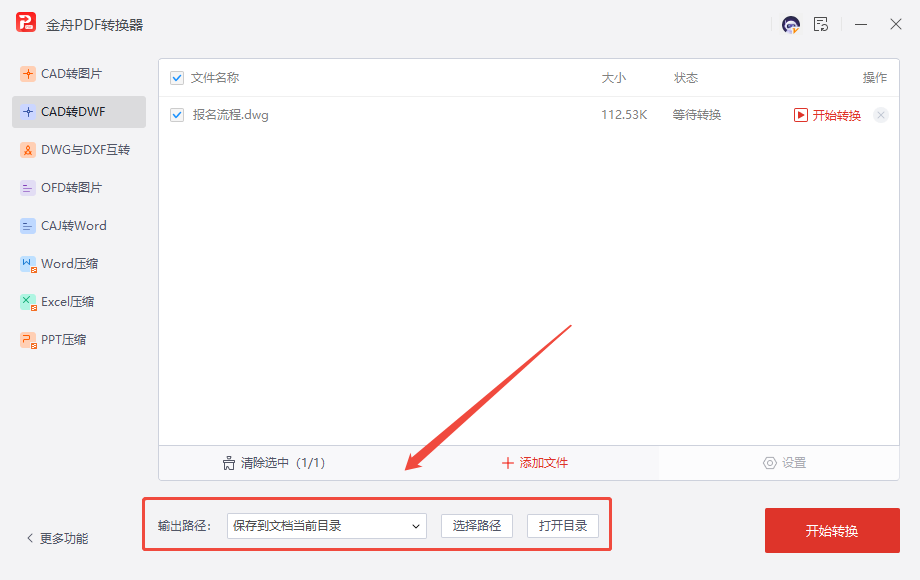Click the large red 开始转换 button
The height and width of the screenshot is (580, 920).
coord(832,531)
